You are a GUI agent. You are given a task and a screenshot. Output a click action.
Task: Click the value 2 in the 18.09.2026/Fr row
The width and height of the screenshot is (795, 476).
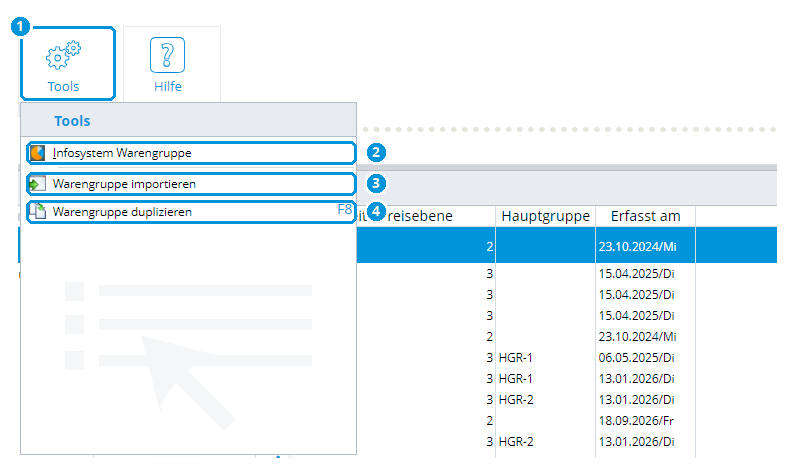(489, 421)
